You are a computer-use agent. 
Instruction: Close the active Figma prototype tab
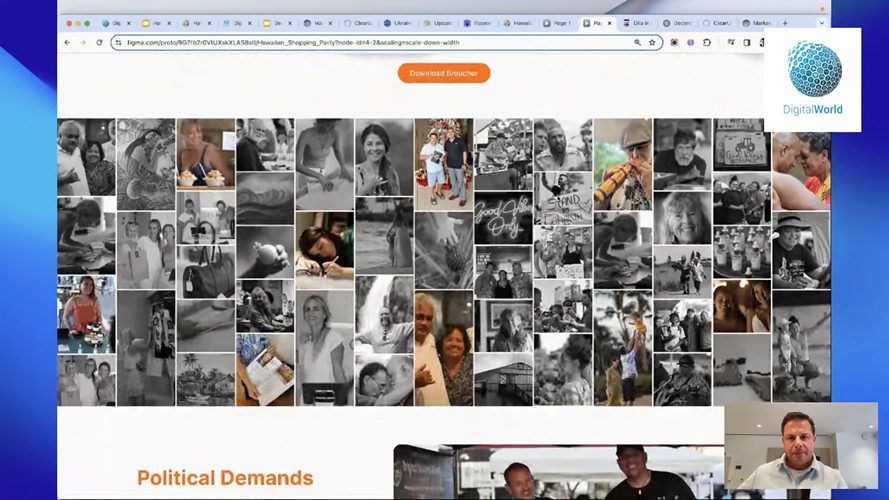610,23
